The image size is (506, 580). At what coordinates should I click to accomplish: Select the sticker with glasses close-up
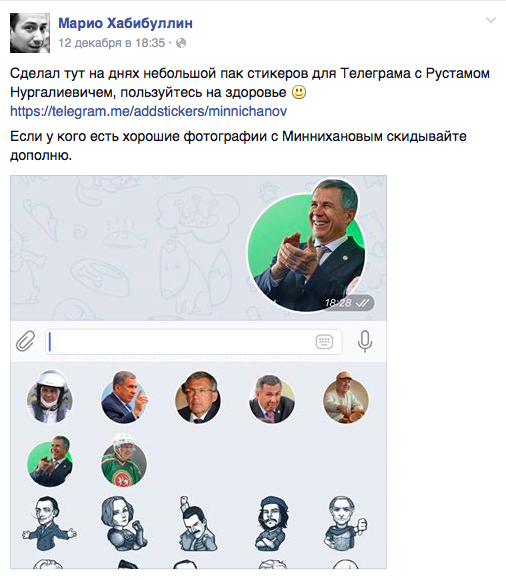click(198, 398)
